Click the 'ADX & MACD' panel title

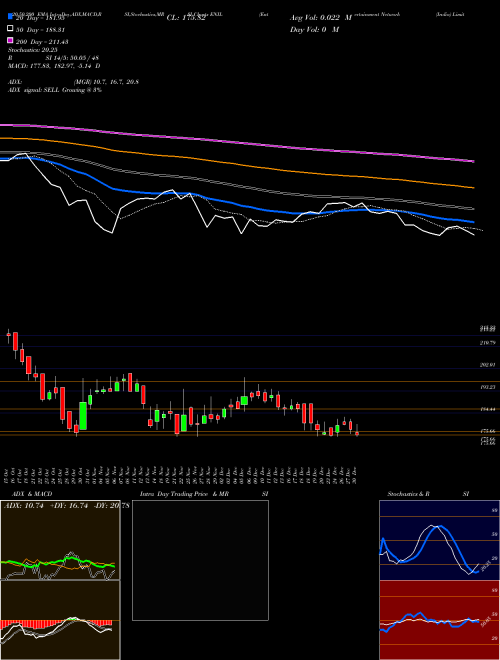[32, 494]
